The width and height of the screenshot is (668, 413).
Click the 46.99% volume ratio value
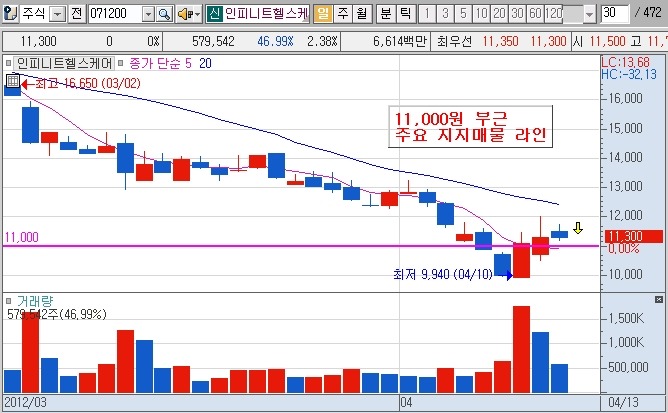[x=275, y=41]
